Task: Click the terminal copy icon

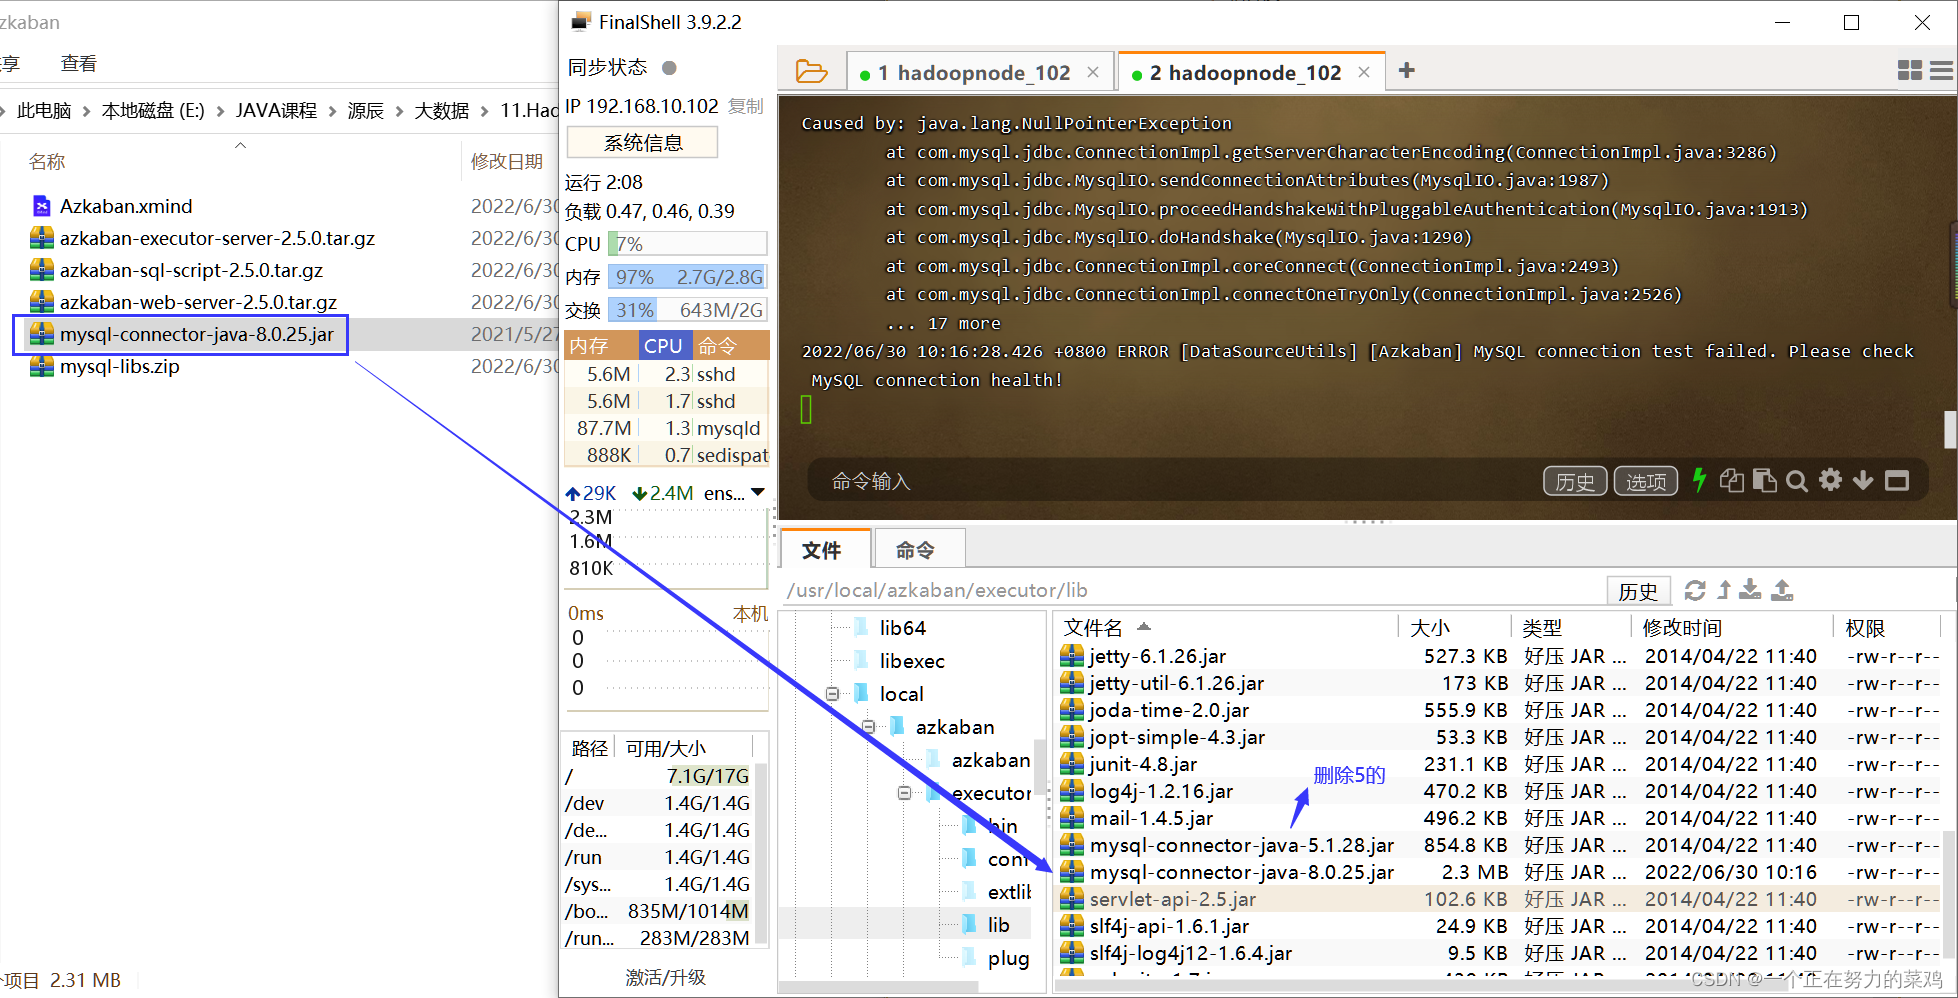Action: 1731,481
